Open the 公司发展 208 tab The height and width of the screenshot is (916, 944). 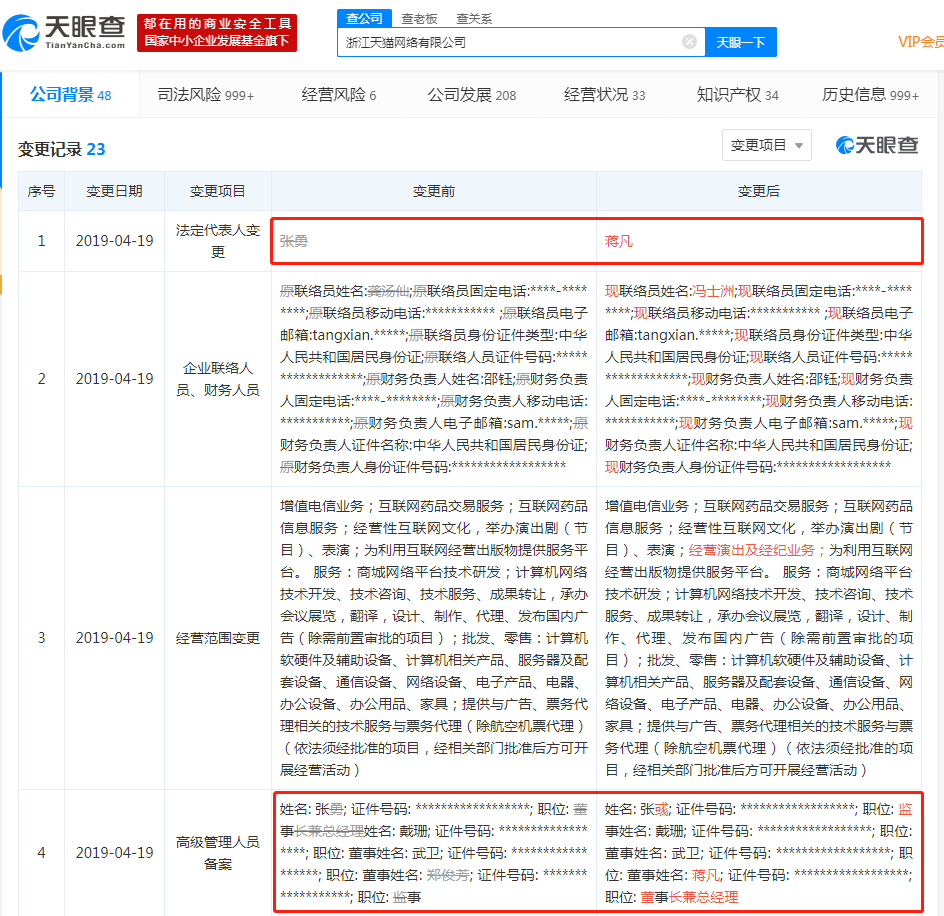coord(471,95)
